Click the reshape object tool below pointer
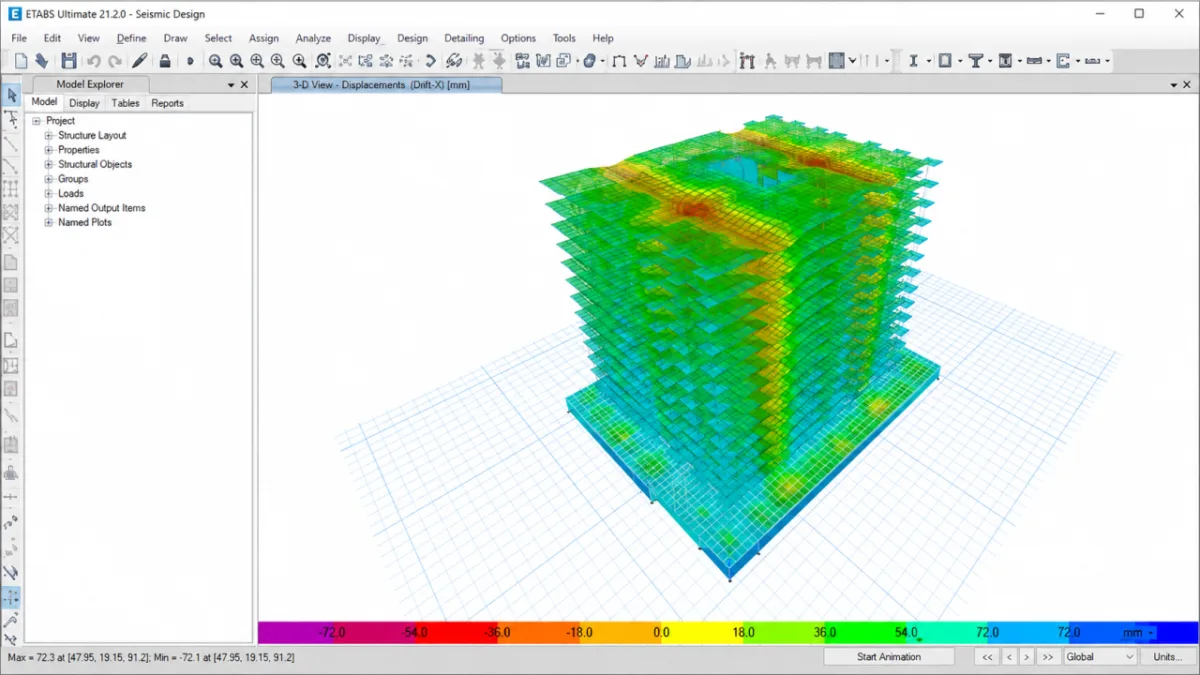This screenshot has width=1200, height=675. pos(11,119)
